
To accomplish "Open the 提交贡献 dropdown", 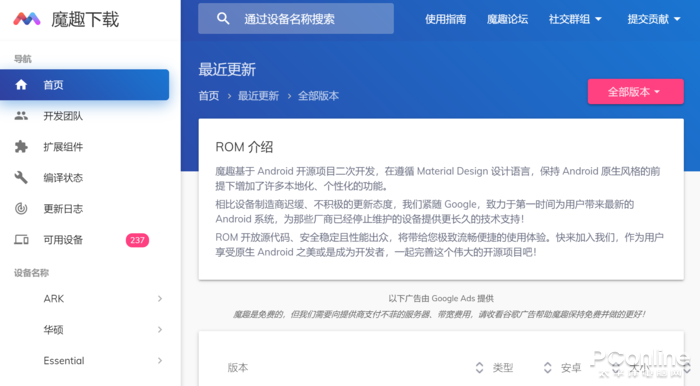I will (654, 19).
